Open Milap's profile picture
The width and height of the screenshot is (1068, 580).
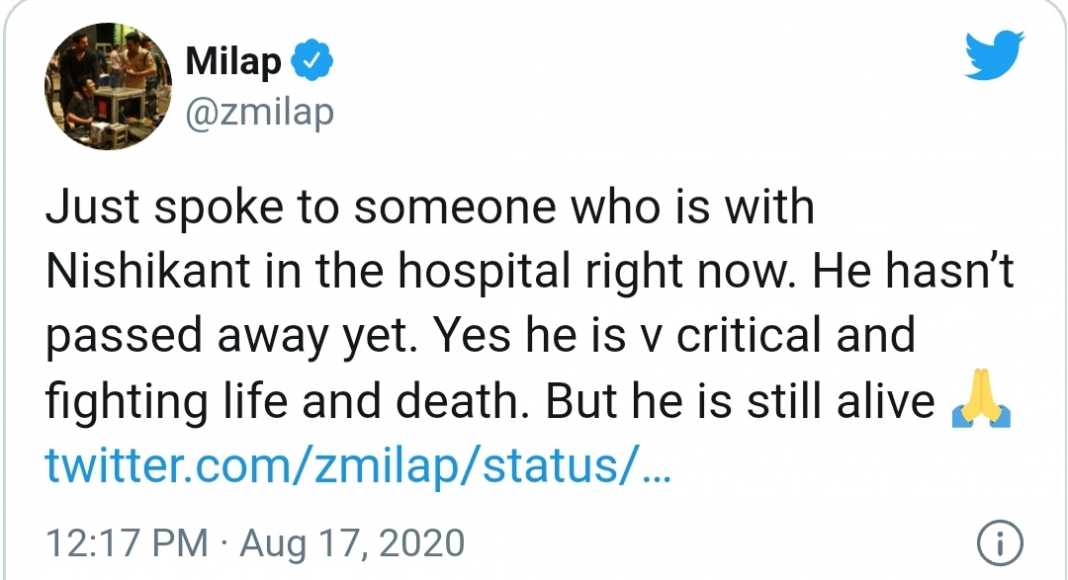[108, 86]
